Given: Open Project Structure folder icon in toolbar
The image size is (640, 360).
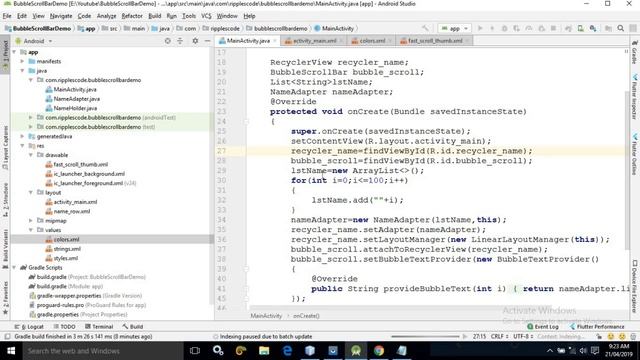Looking at the screenshot, I should click(608, 28).
